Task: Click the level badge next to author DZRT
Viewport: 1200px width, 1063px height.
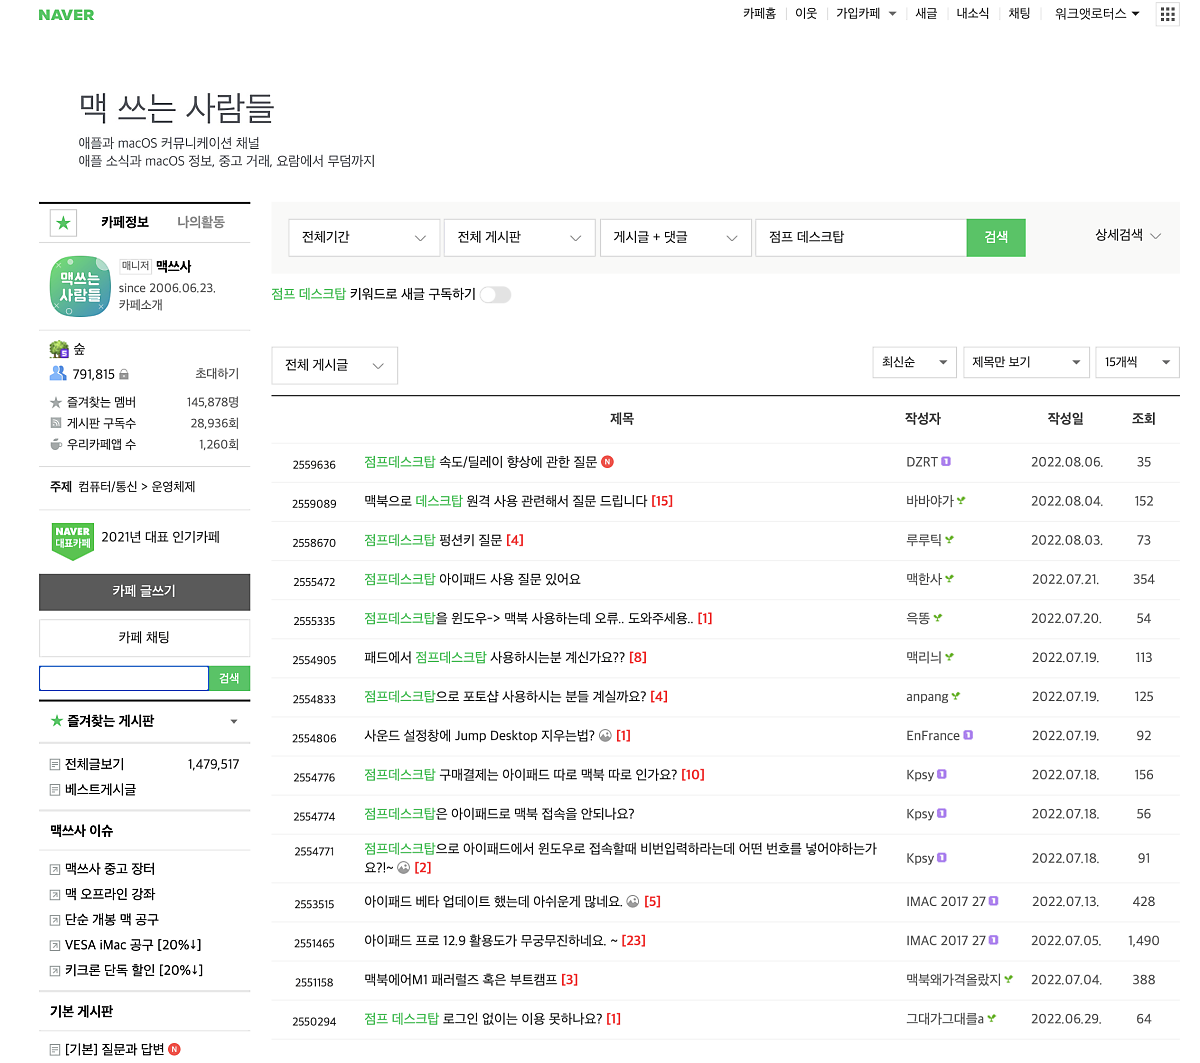Action: point(946,462)
